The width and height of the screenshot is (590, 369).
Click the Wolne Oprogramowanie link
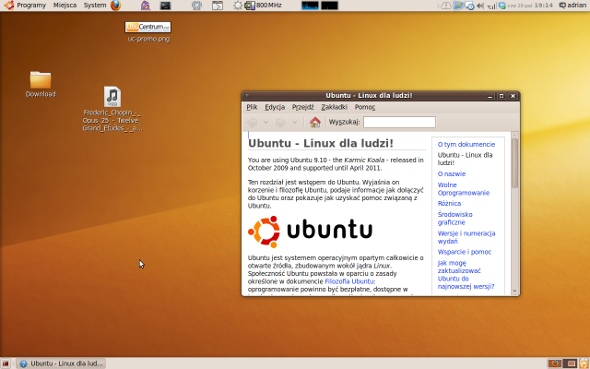pos(464,189)
